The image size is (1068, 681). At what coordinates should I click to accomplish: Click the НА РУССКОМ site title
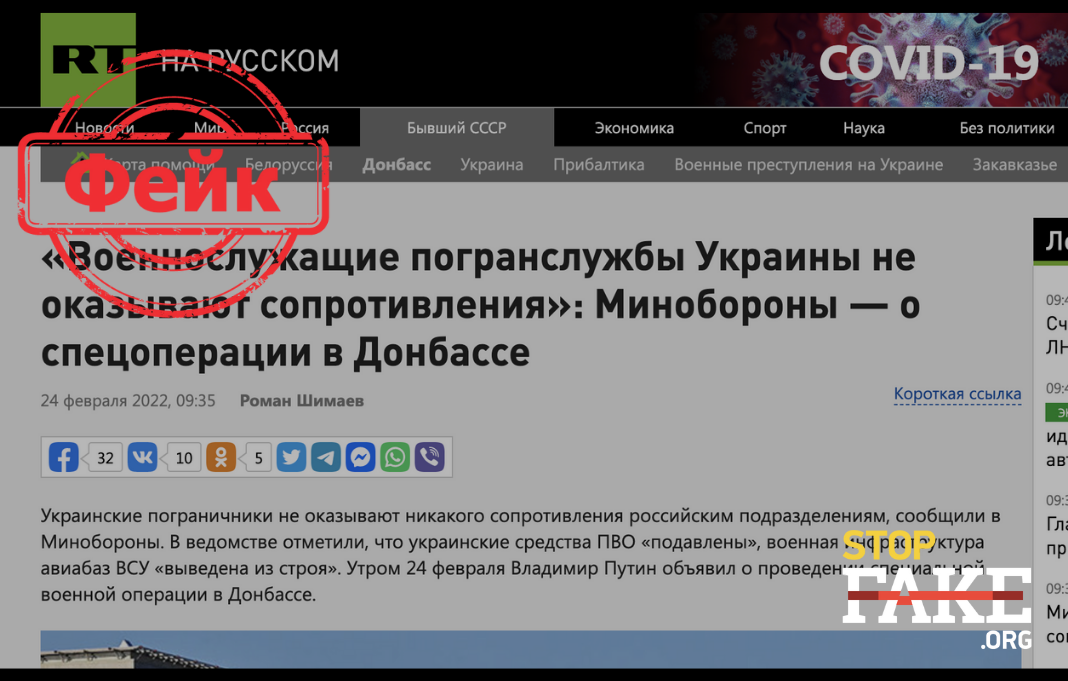click(x=249, y=61)
